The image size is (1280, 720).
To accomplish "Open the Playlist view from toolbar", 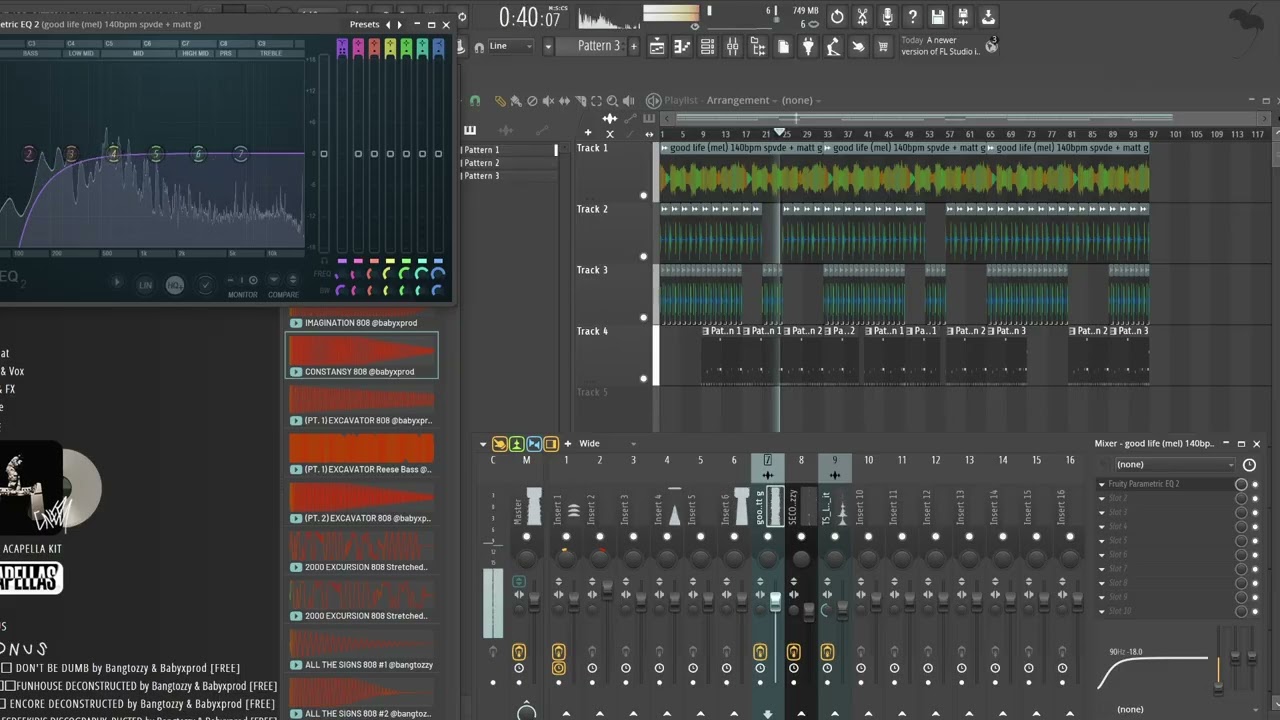I will (x=657, y=46).
